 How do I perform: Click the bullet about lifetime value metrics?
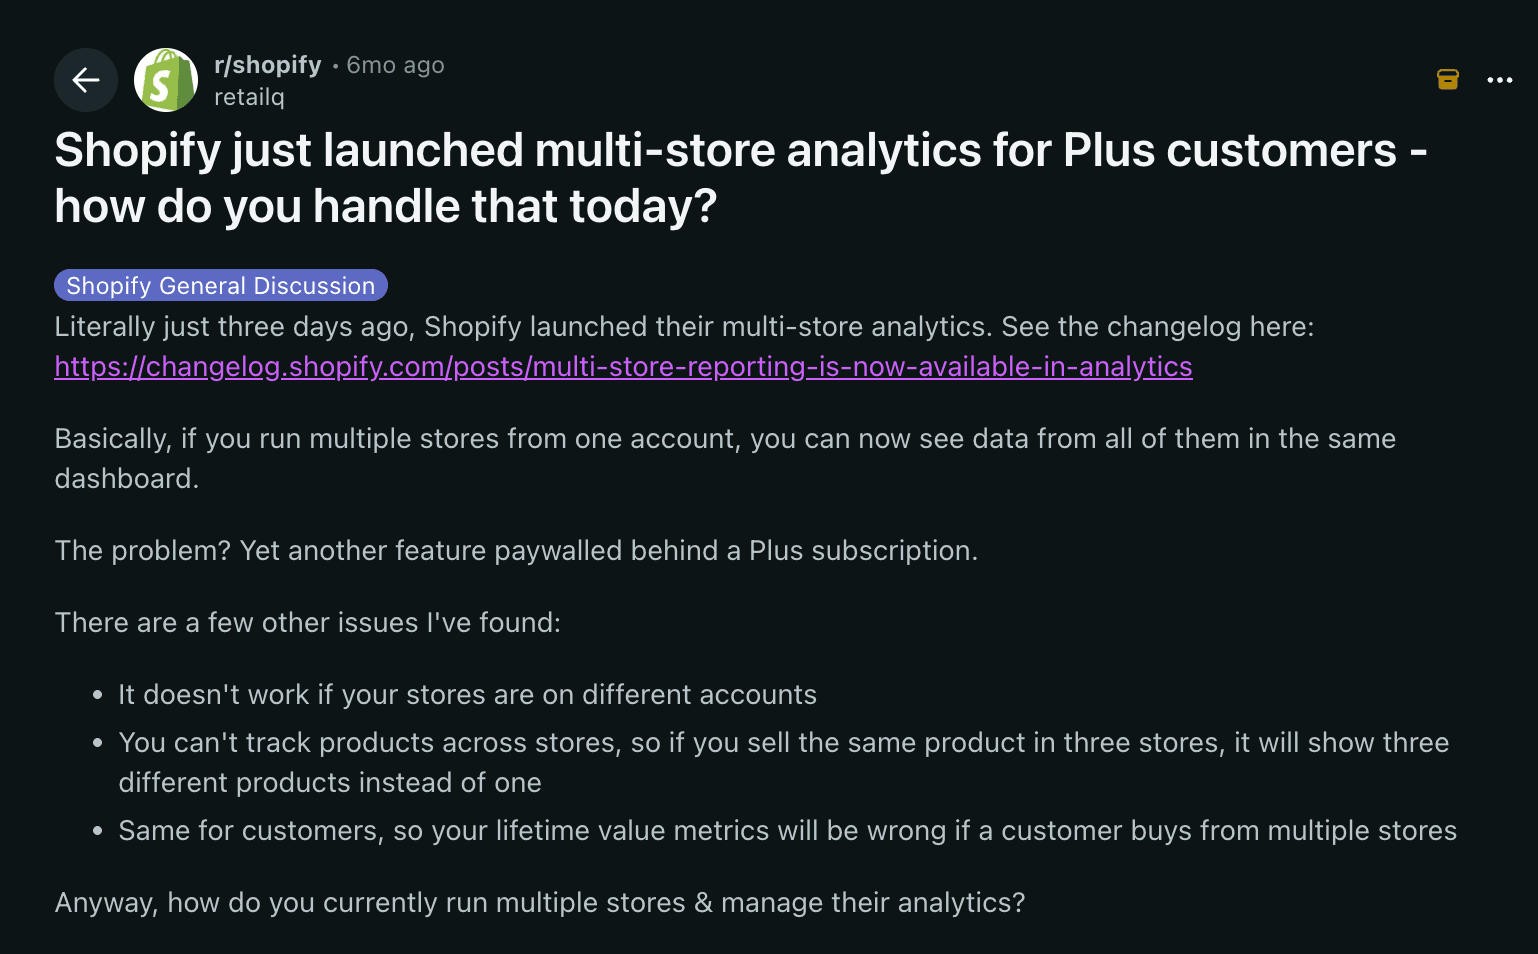pyautogui.click(x=787, y=830)
